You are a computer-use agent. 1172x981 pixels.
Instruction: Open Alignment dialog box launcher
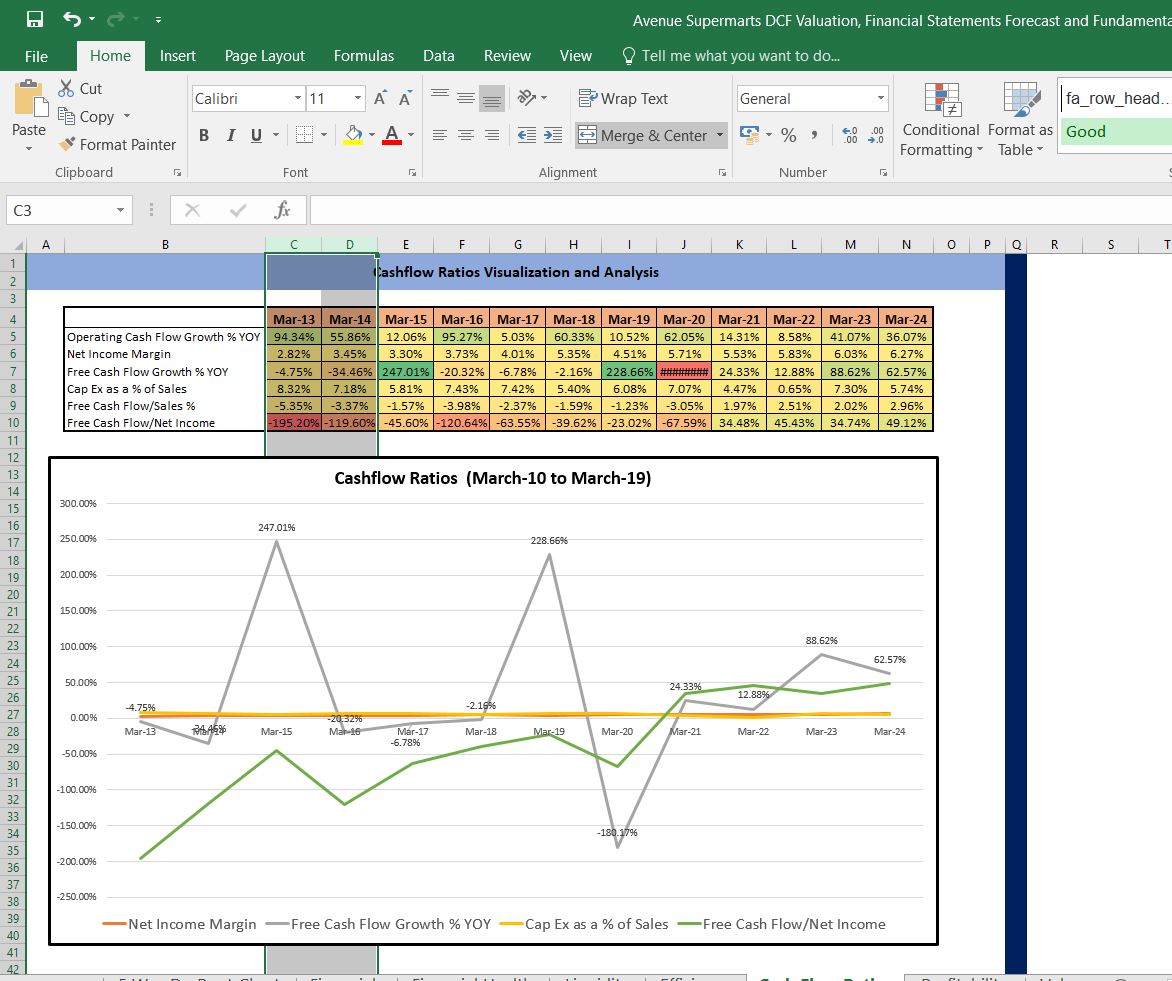tap(722, 173)
